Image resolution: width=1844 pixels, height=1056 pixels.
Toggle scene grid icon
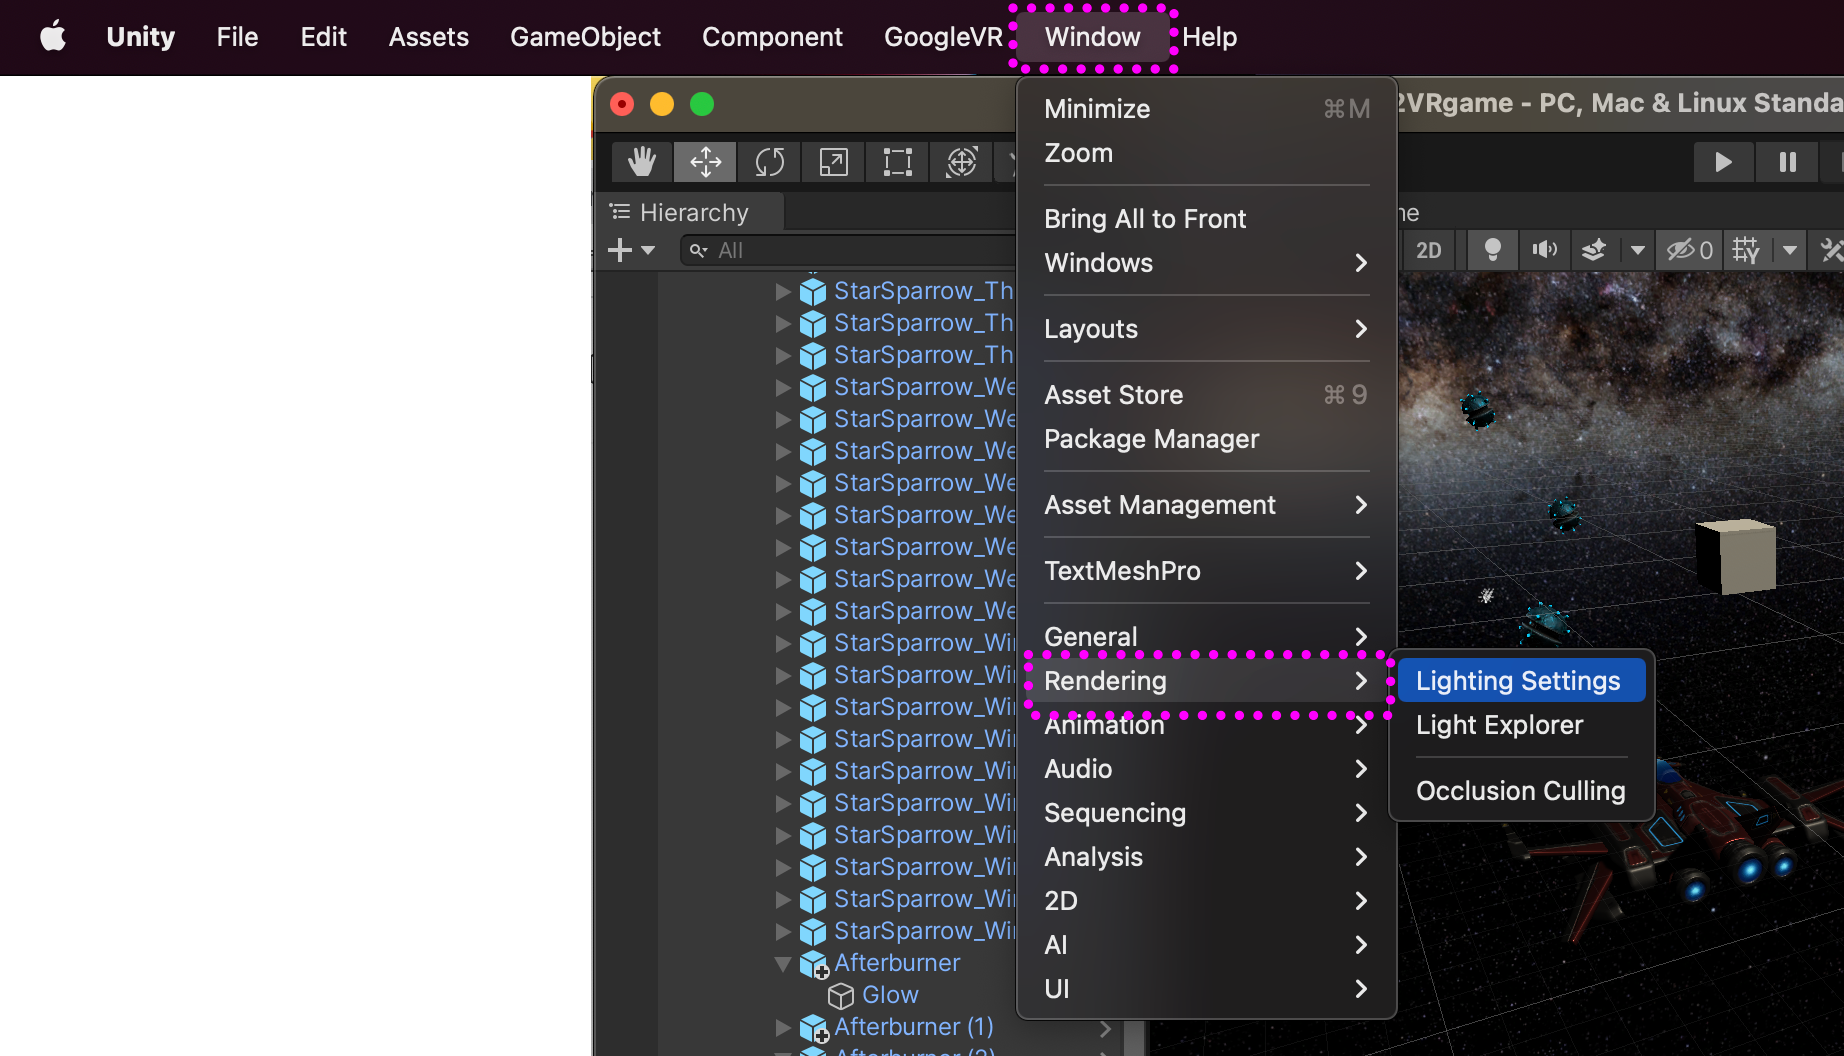[x=1746, y=250]
